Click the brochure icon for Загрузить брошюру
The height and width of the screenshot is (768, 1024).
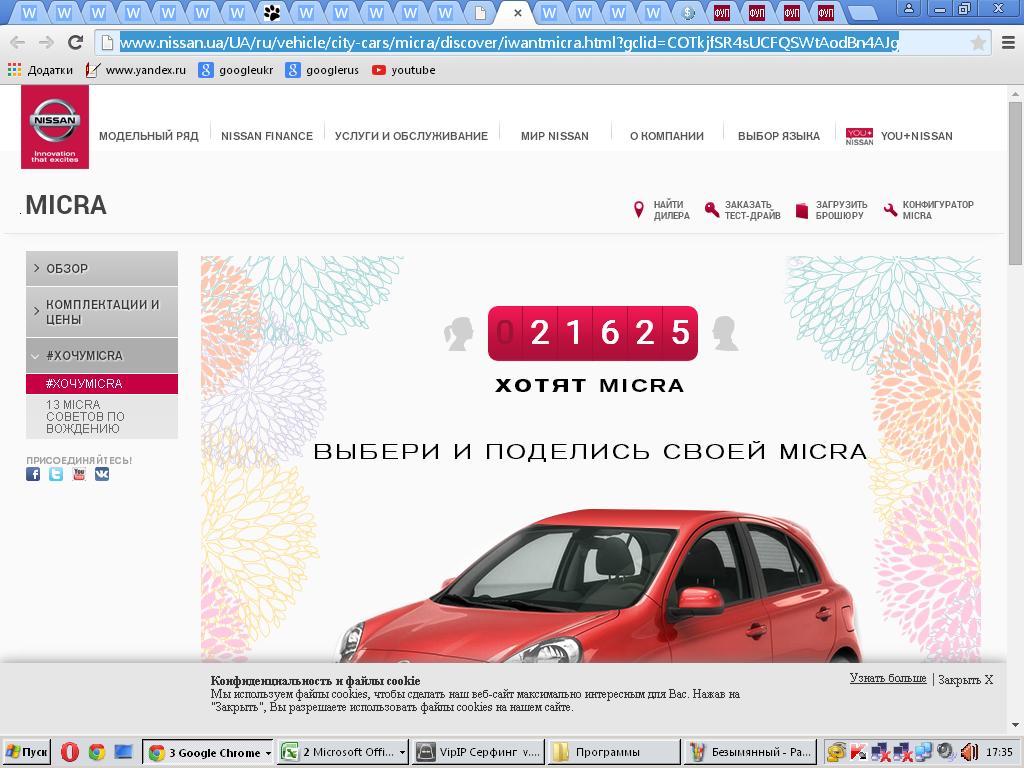click(802, 210)
